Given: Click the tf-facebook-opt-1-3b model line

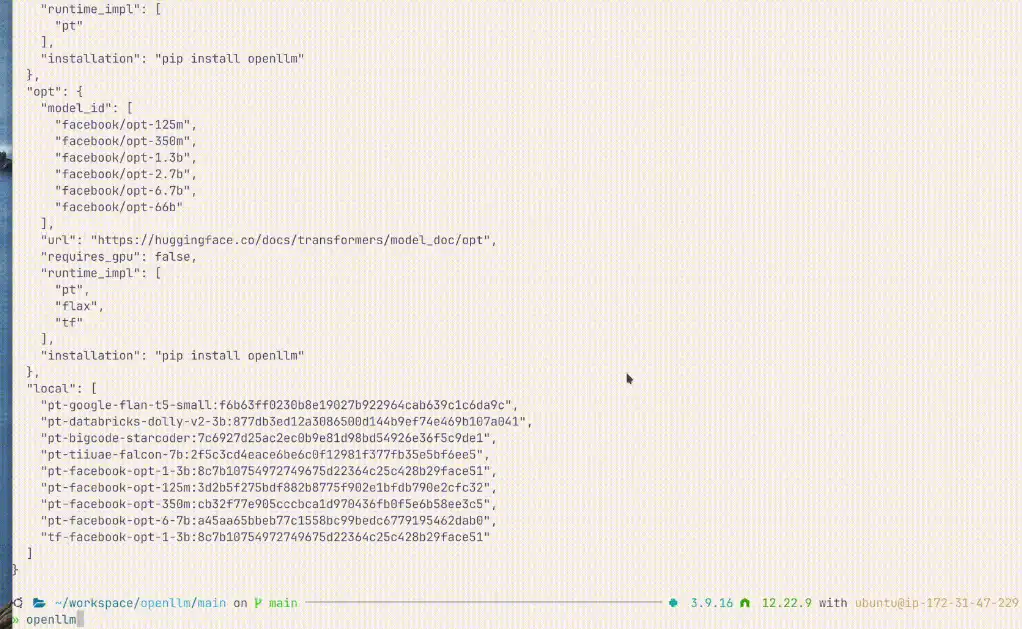Looking at the screenshot, I should pyautogui.click(x=265, y=537).
